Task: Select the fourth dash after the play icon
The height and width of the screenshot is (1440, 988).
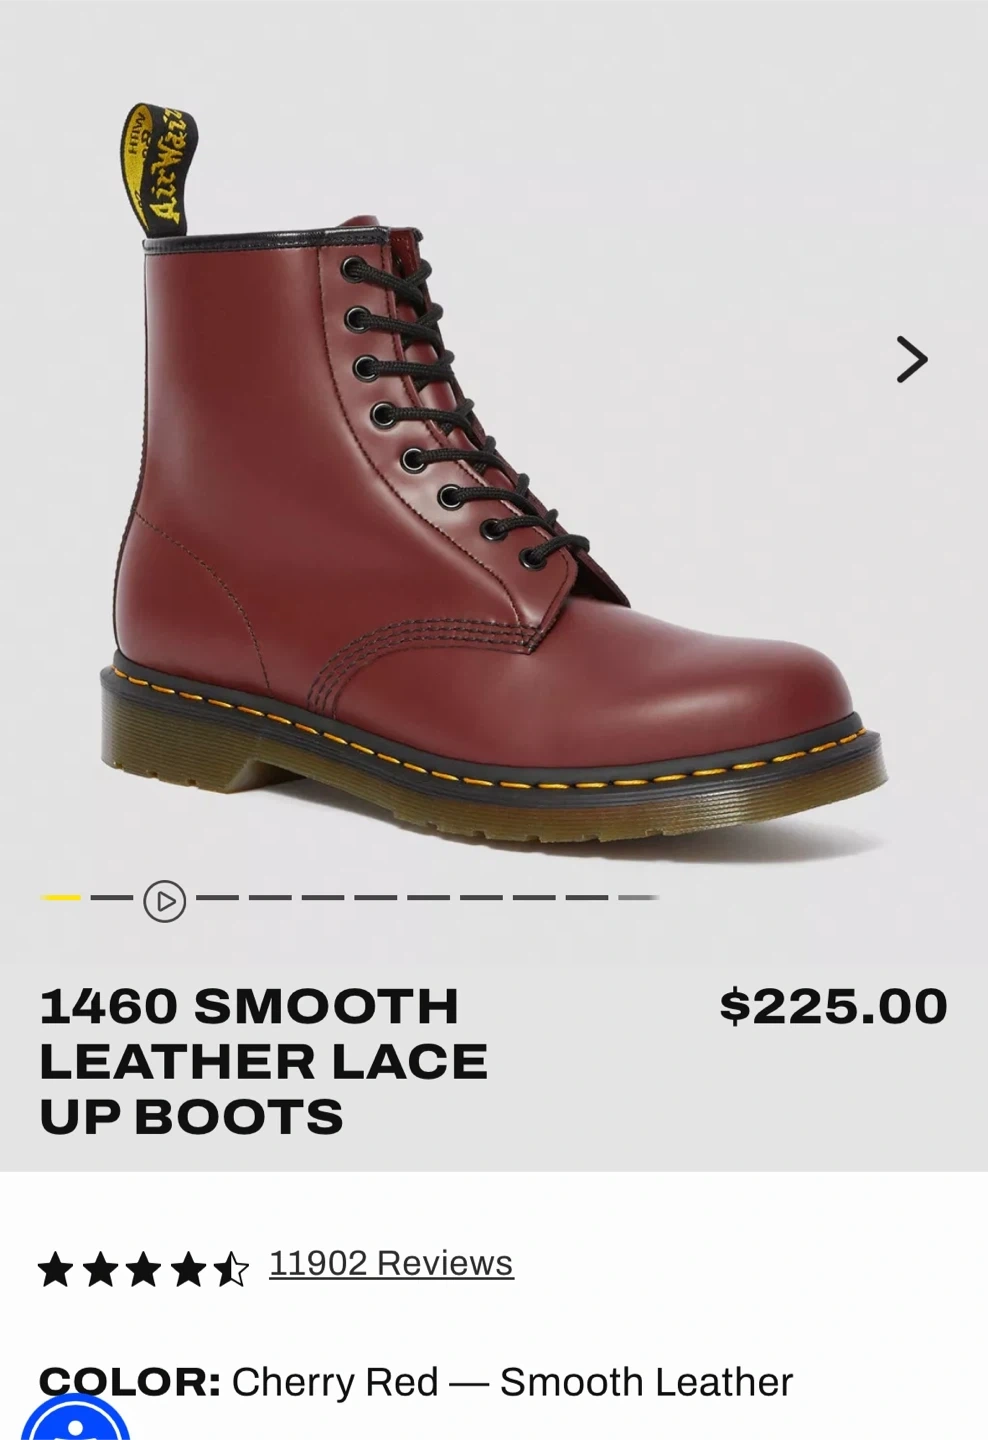Action: [x=375, y=897]
